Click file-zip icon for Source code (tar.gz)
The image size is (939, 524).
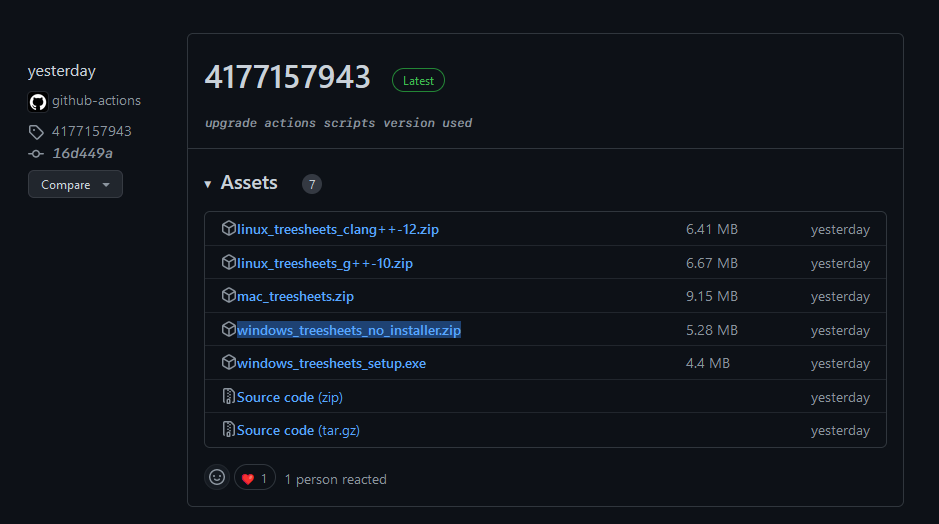pyautogui.click(x=228, y=429)
